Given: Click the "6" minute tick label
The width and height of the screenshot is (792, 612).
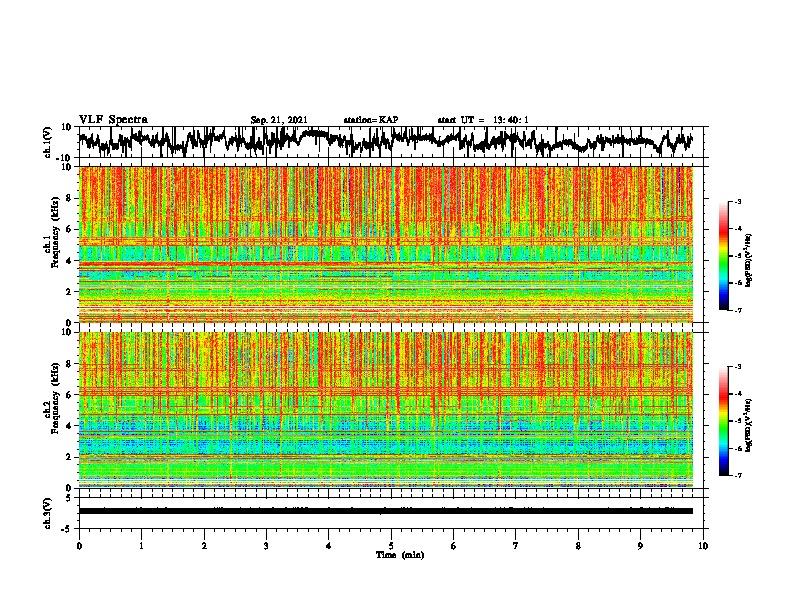Looking at the screenshot, I should click(x=453, y=546).
